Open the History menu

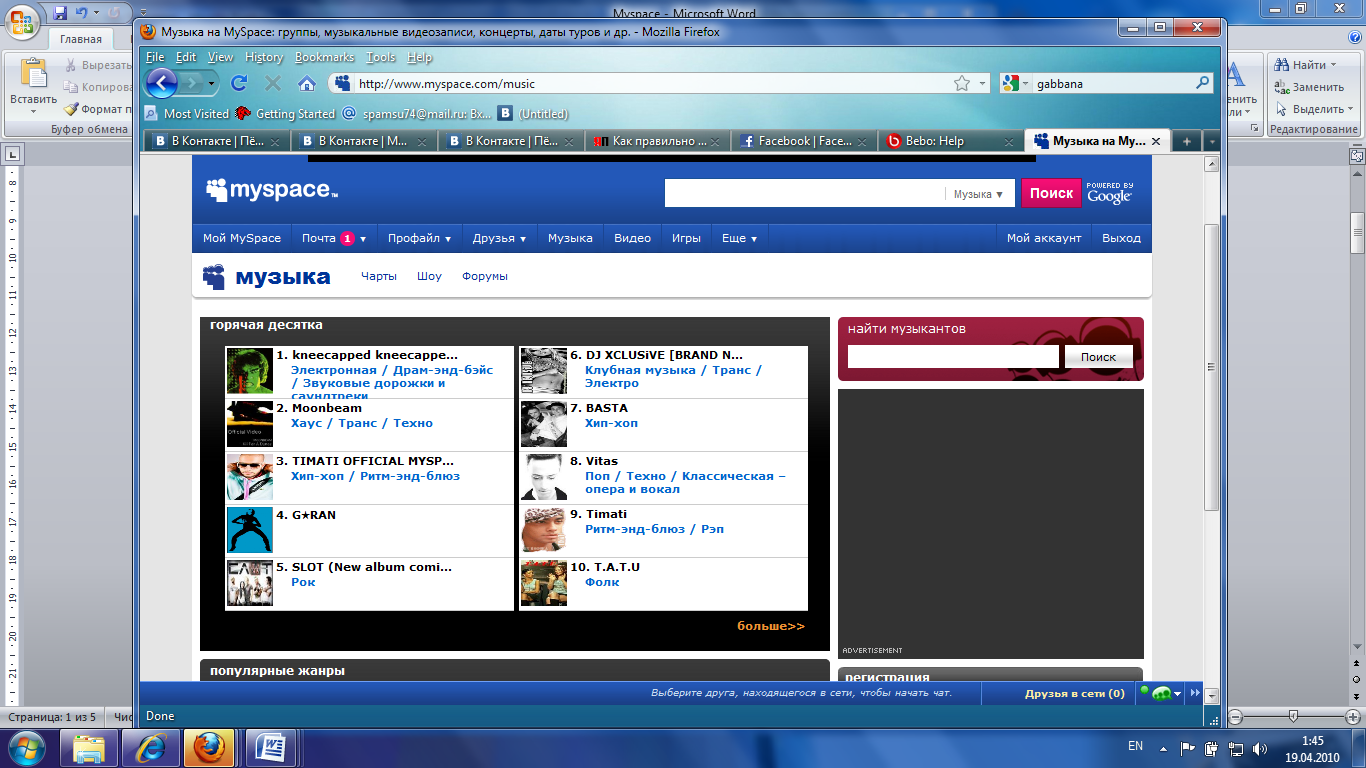tap(264, 57)
